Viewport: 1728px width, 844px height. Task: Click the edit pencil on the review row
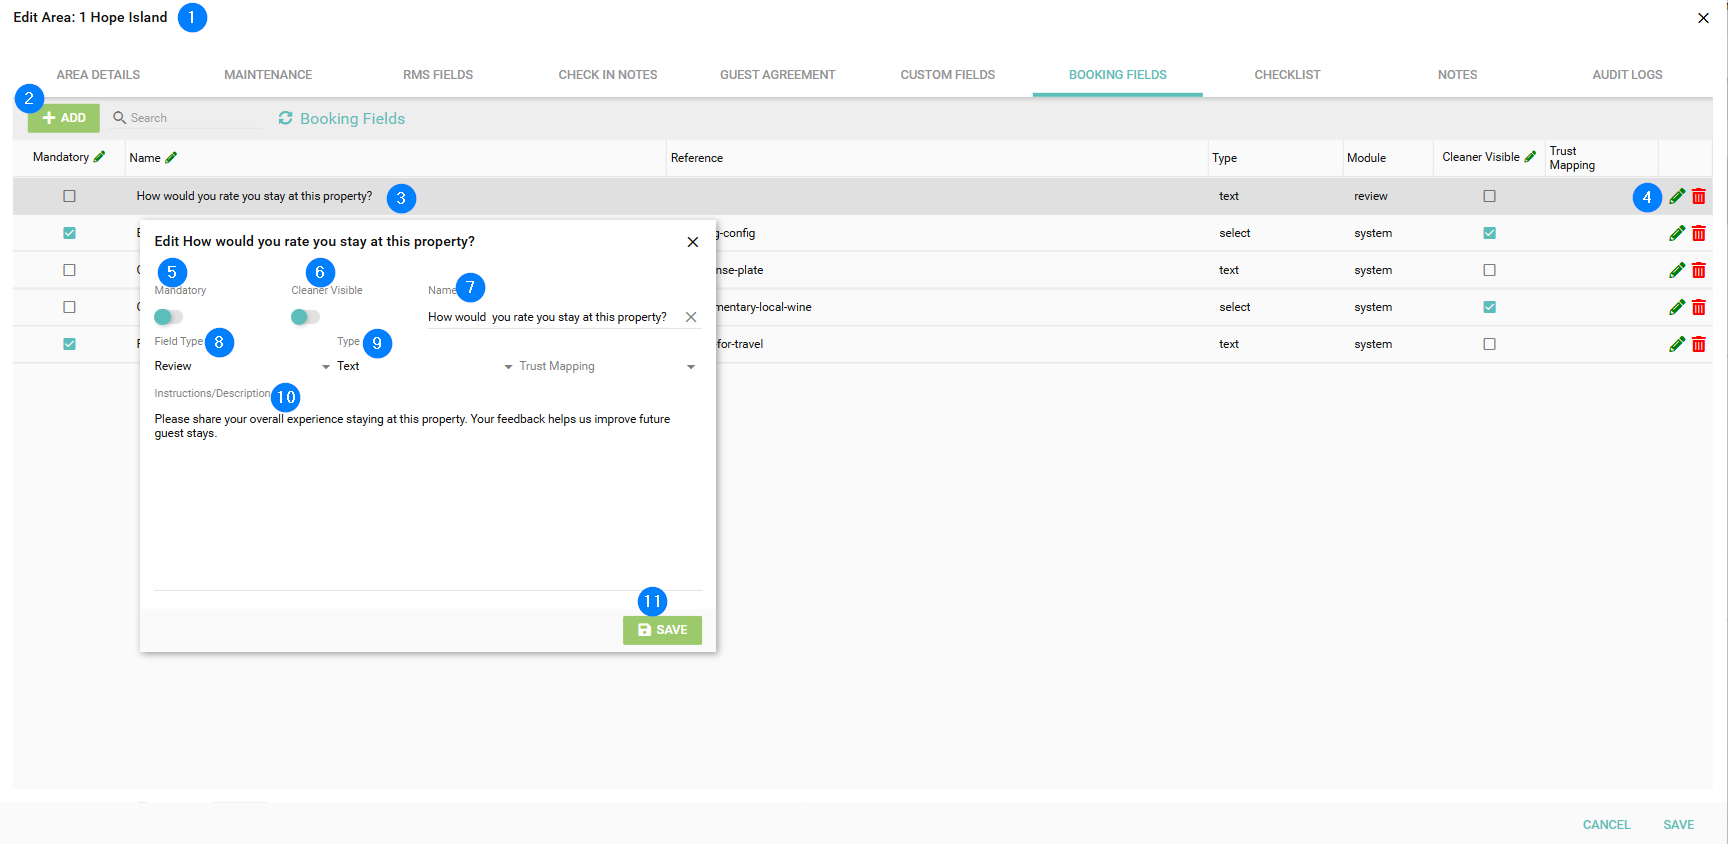point(1677,197)
